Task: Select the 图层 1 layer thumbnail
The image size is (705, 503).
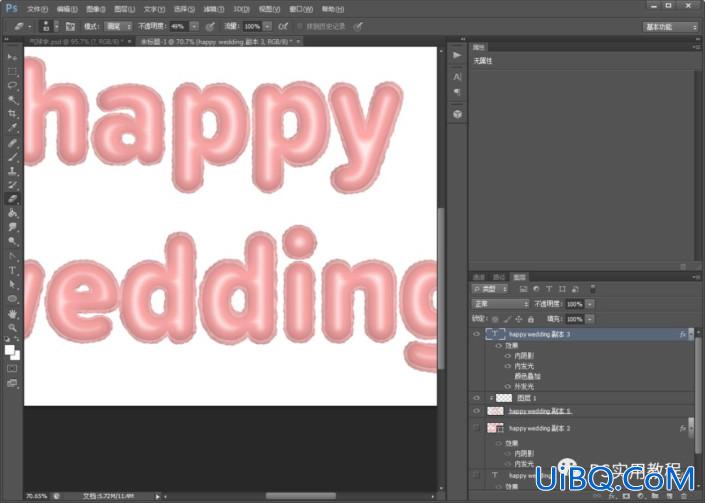Action: pyautogui.click(x=504, y=398)
